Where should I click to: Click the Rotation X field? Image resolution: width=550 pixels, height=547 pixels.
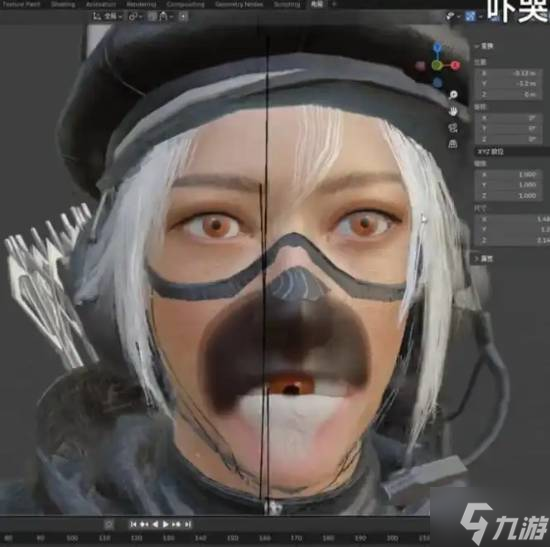[508, 118]
